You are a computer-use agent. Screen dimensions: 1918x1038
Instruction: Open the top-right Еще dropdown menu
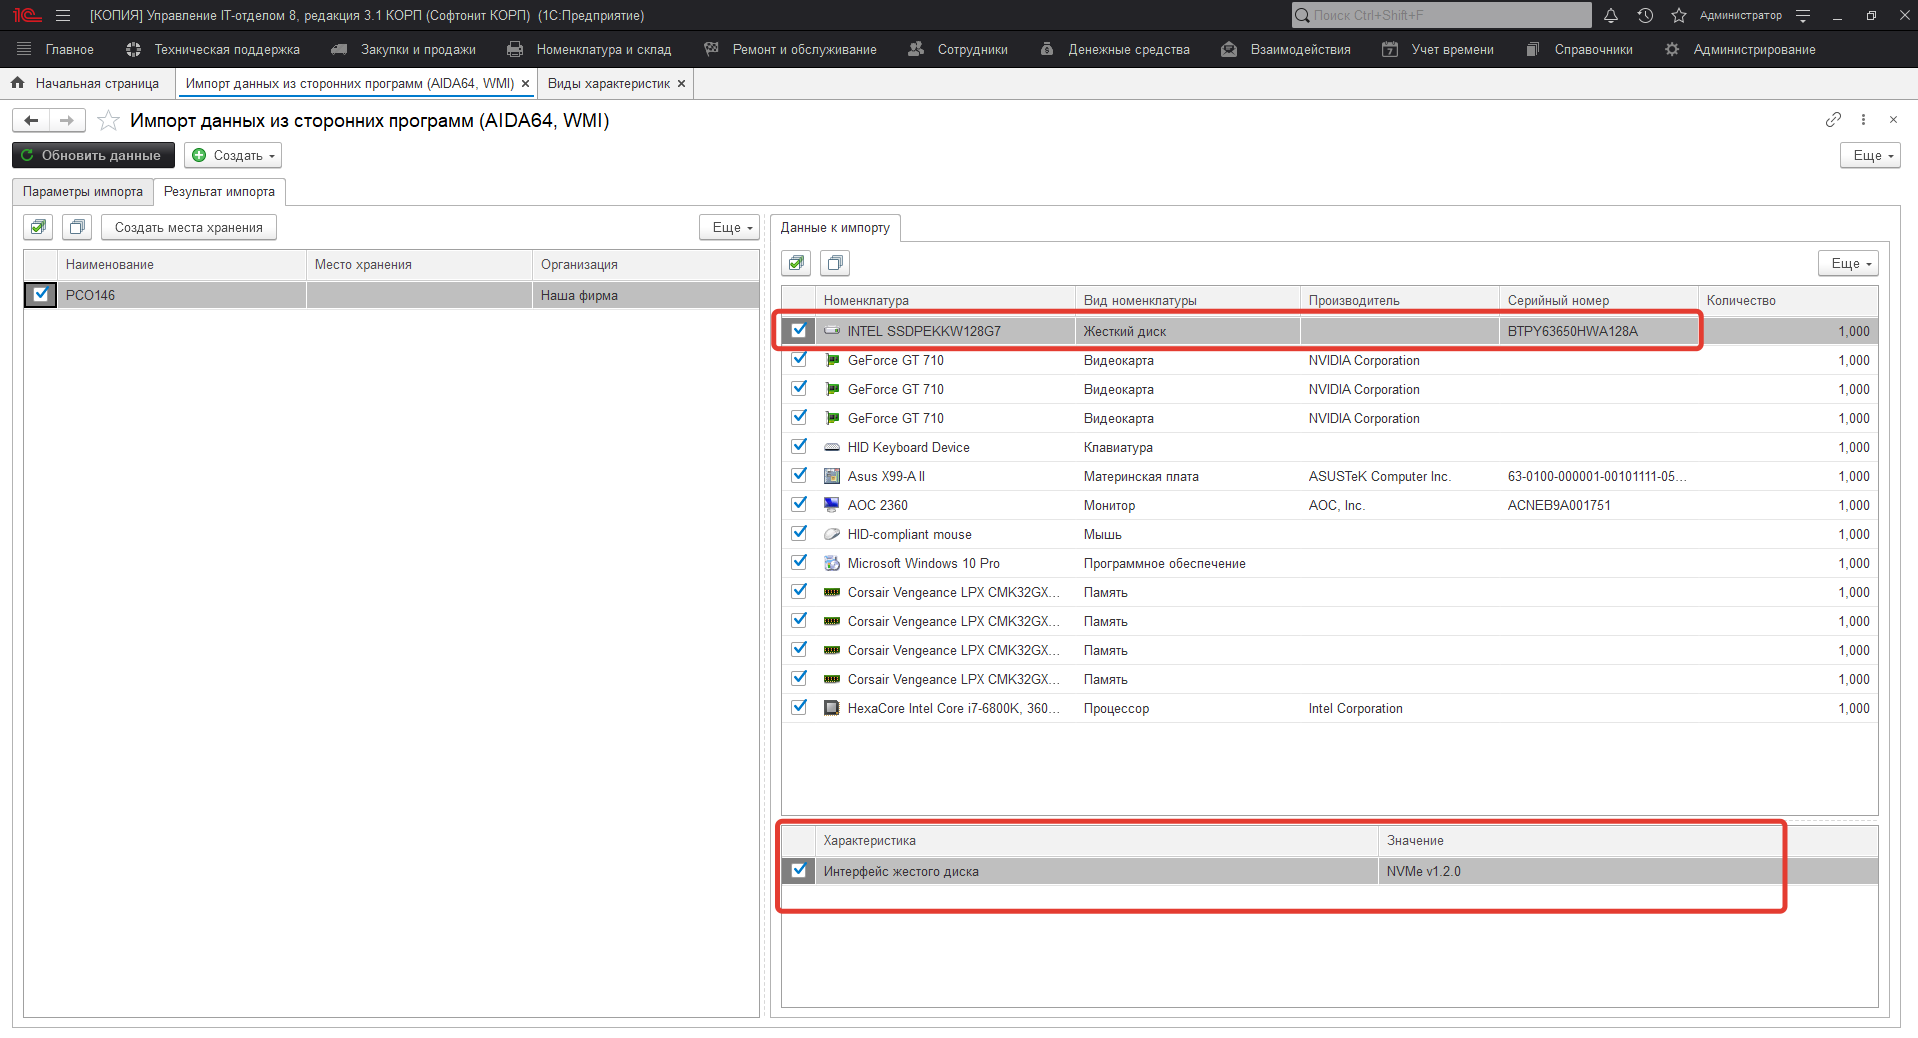click(1869, 155)
